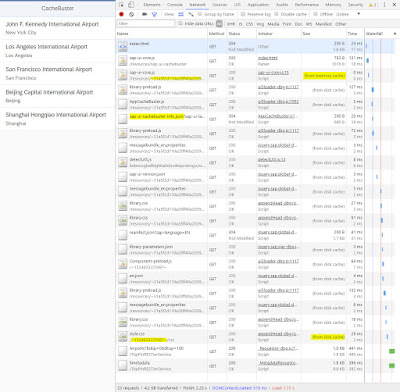Filter requests by Media type
The image size is (400, 392).
pyautogui.click(x=273, y=24)
